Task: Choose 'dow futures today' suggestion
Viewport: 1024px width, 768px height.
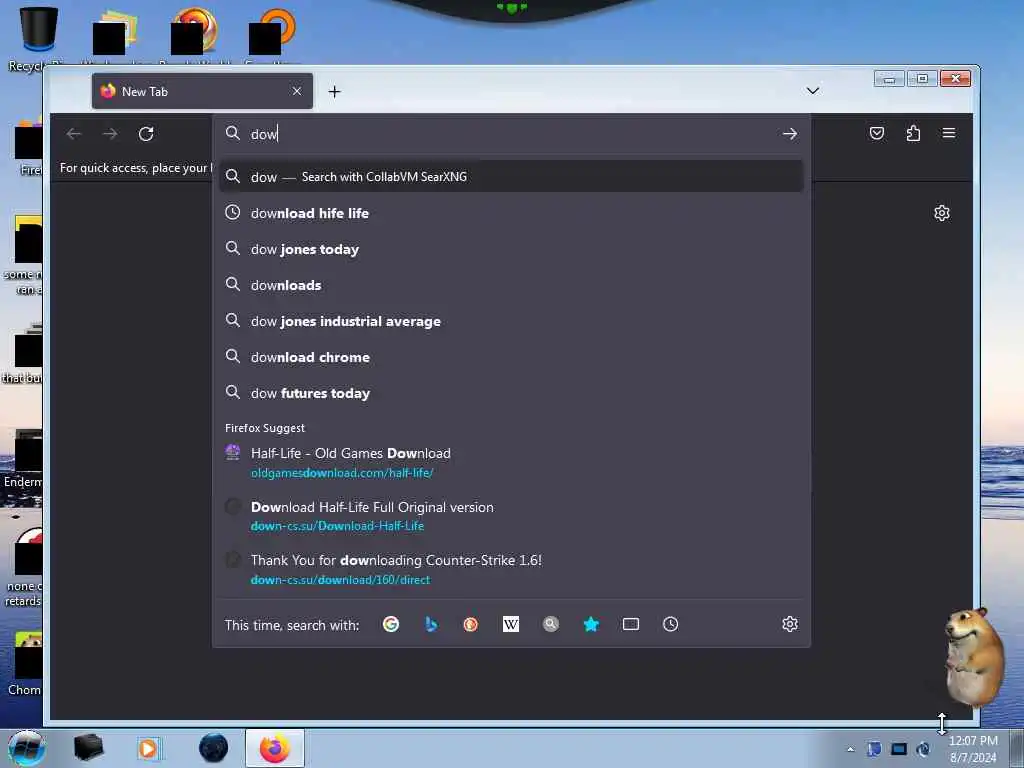Action: (x=511, y=392)
